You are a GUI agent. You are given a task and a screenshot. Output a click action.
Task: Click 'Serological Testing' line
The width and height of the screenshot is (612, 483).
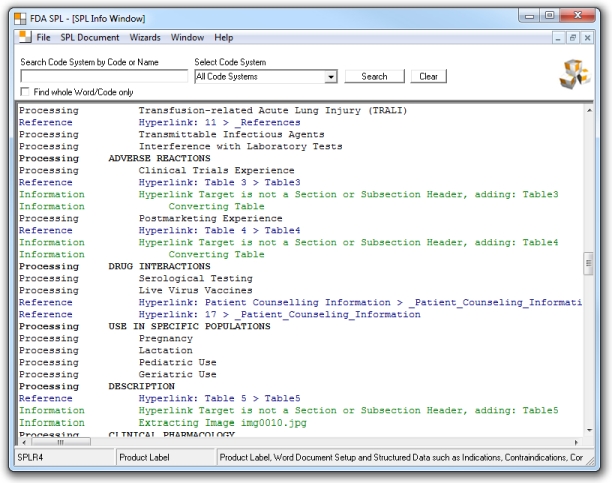[196, 278]
